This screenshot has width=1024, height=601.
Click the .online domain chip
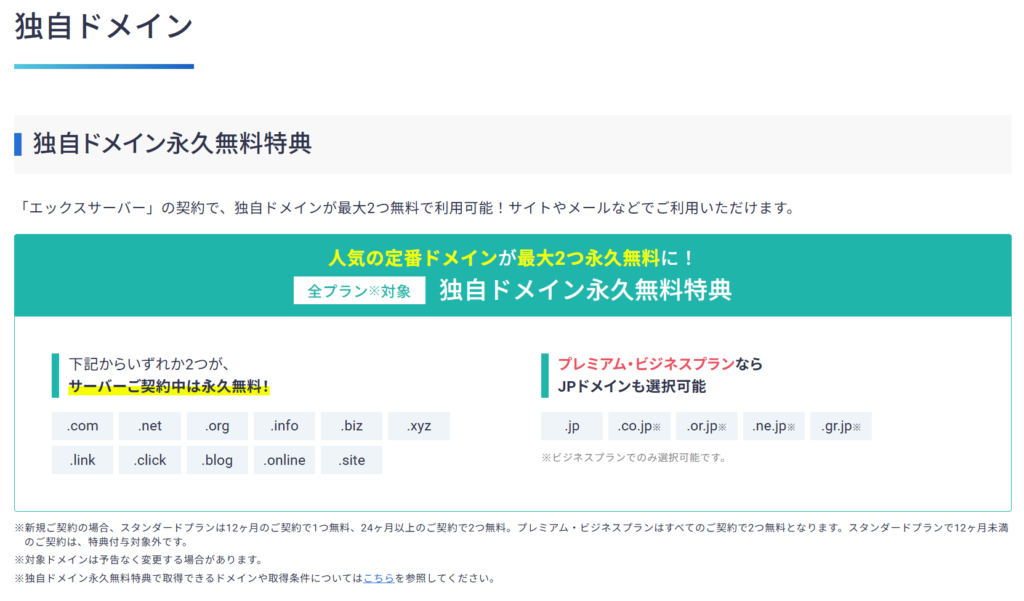284,460
